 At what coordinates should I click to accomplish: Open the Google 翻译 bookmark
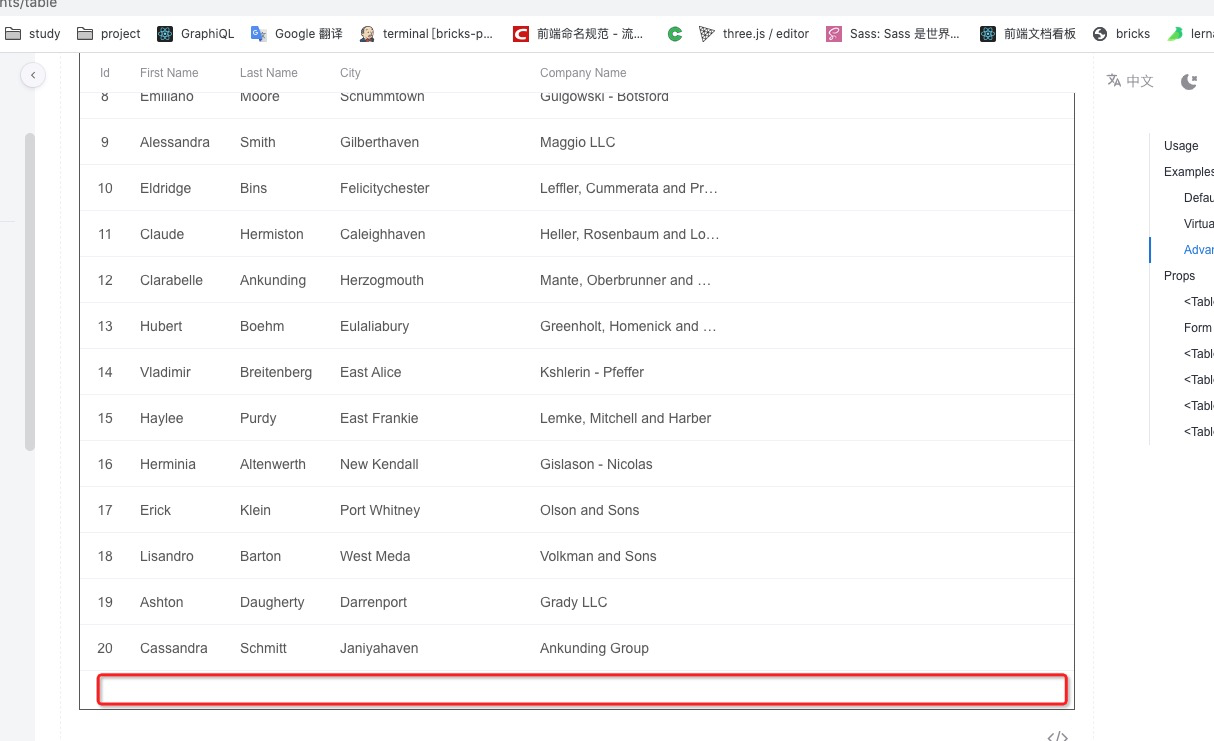click(297, 33)
